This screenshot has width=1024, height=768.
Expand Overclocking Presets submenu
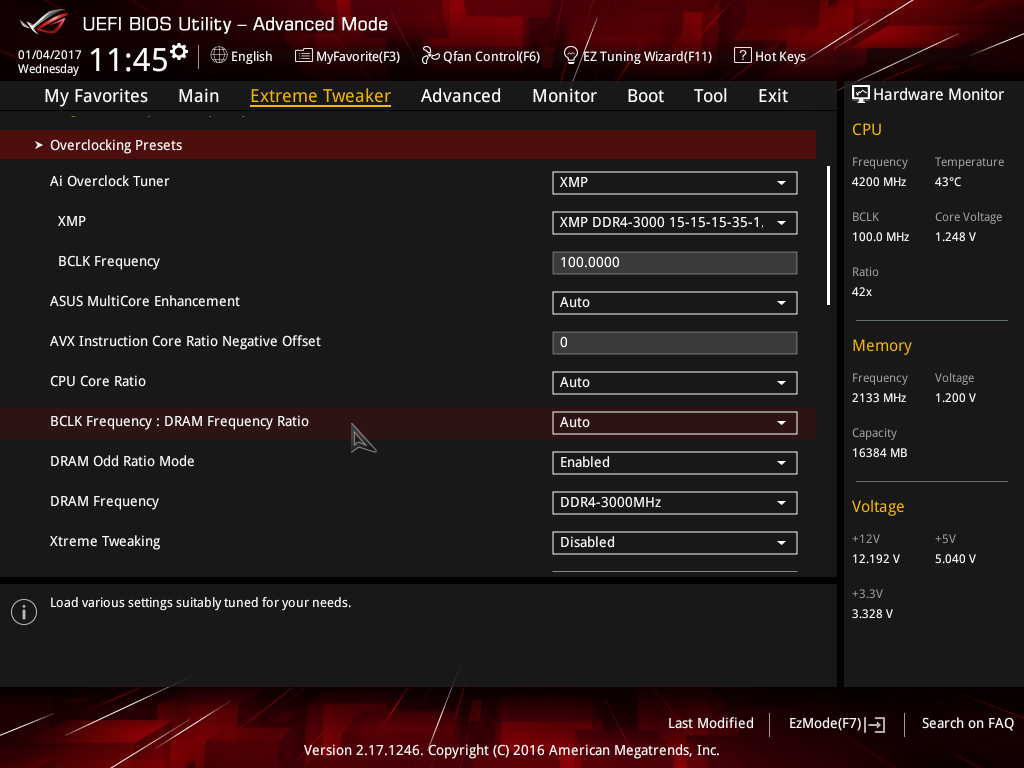pos(408,144)
